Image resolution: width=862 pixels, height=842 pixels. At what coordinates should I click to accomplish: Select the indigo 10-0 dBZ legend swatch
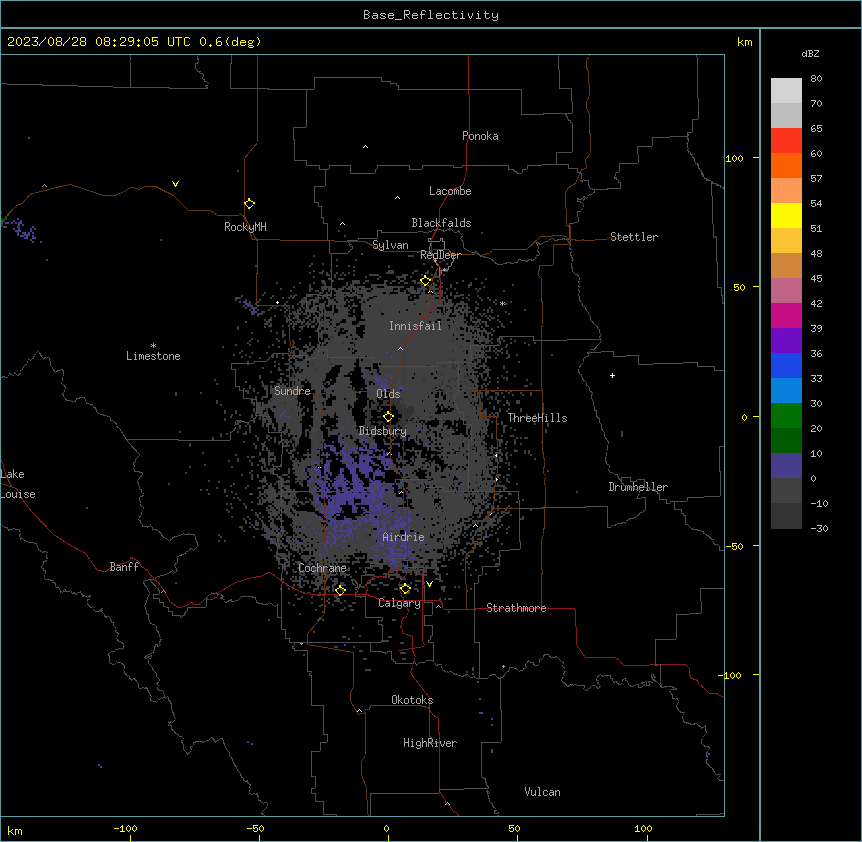(x=786, y=466)
